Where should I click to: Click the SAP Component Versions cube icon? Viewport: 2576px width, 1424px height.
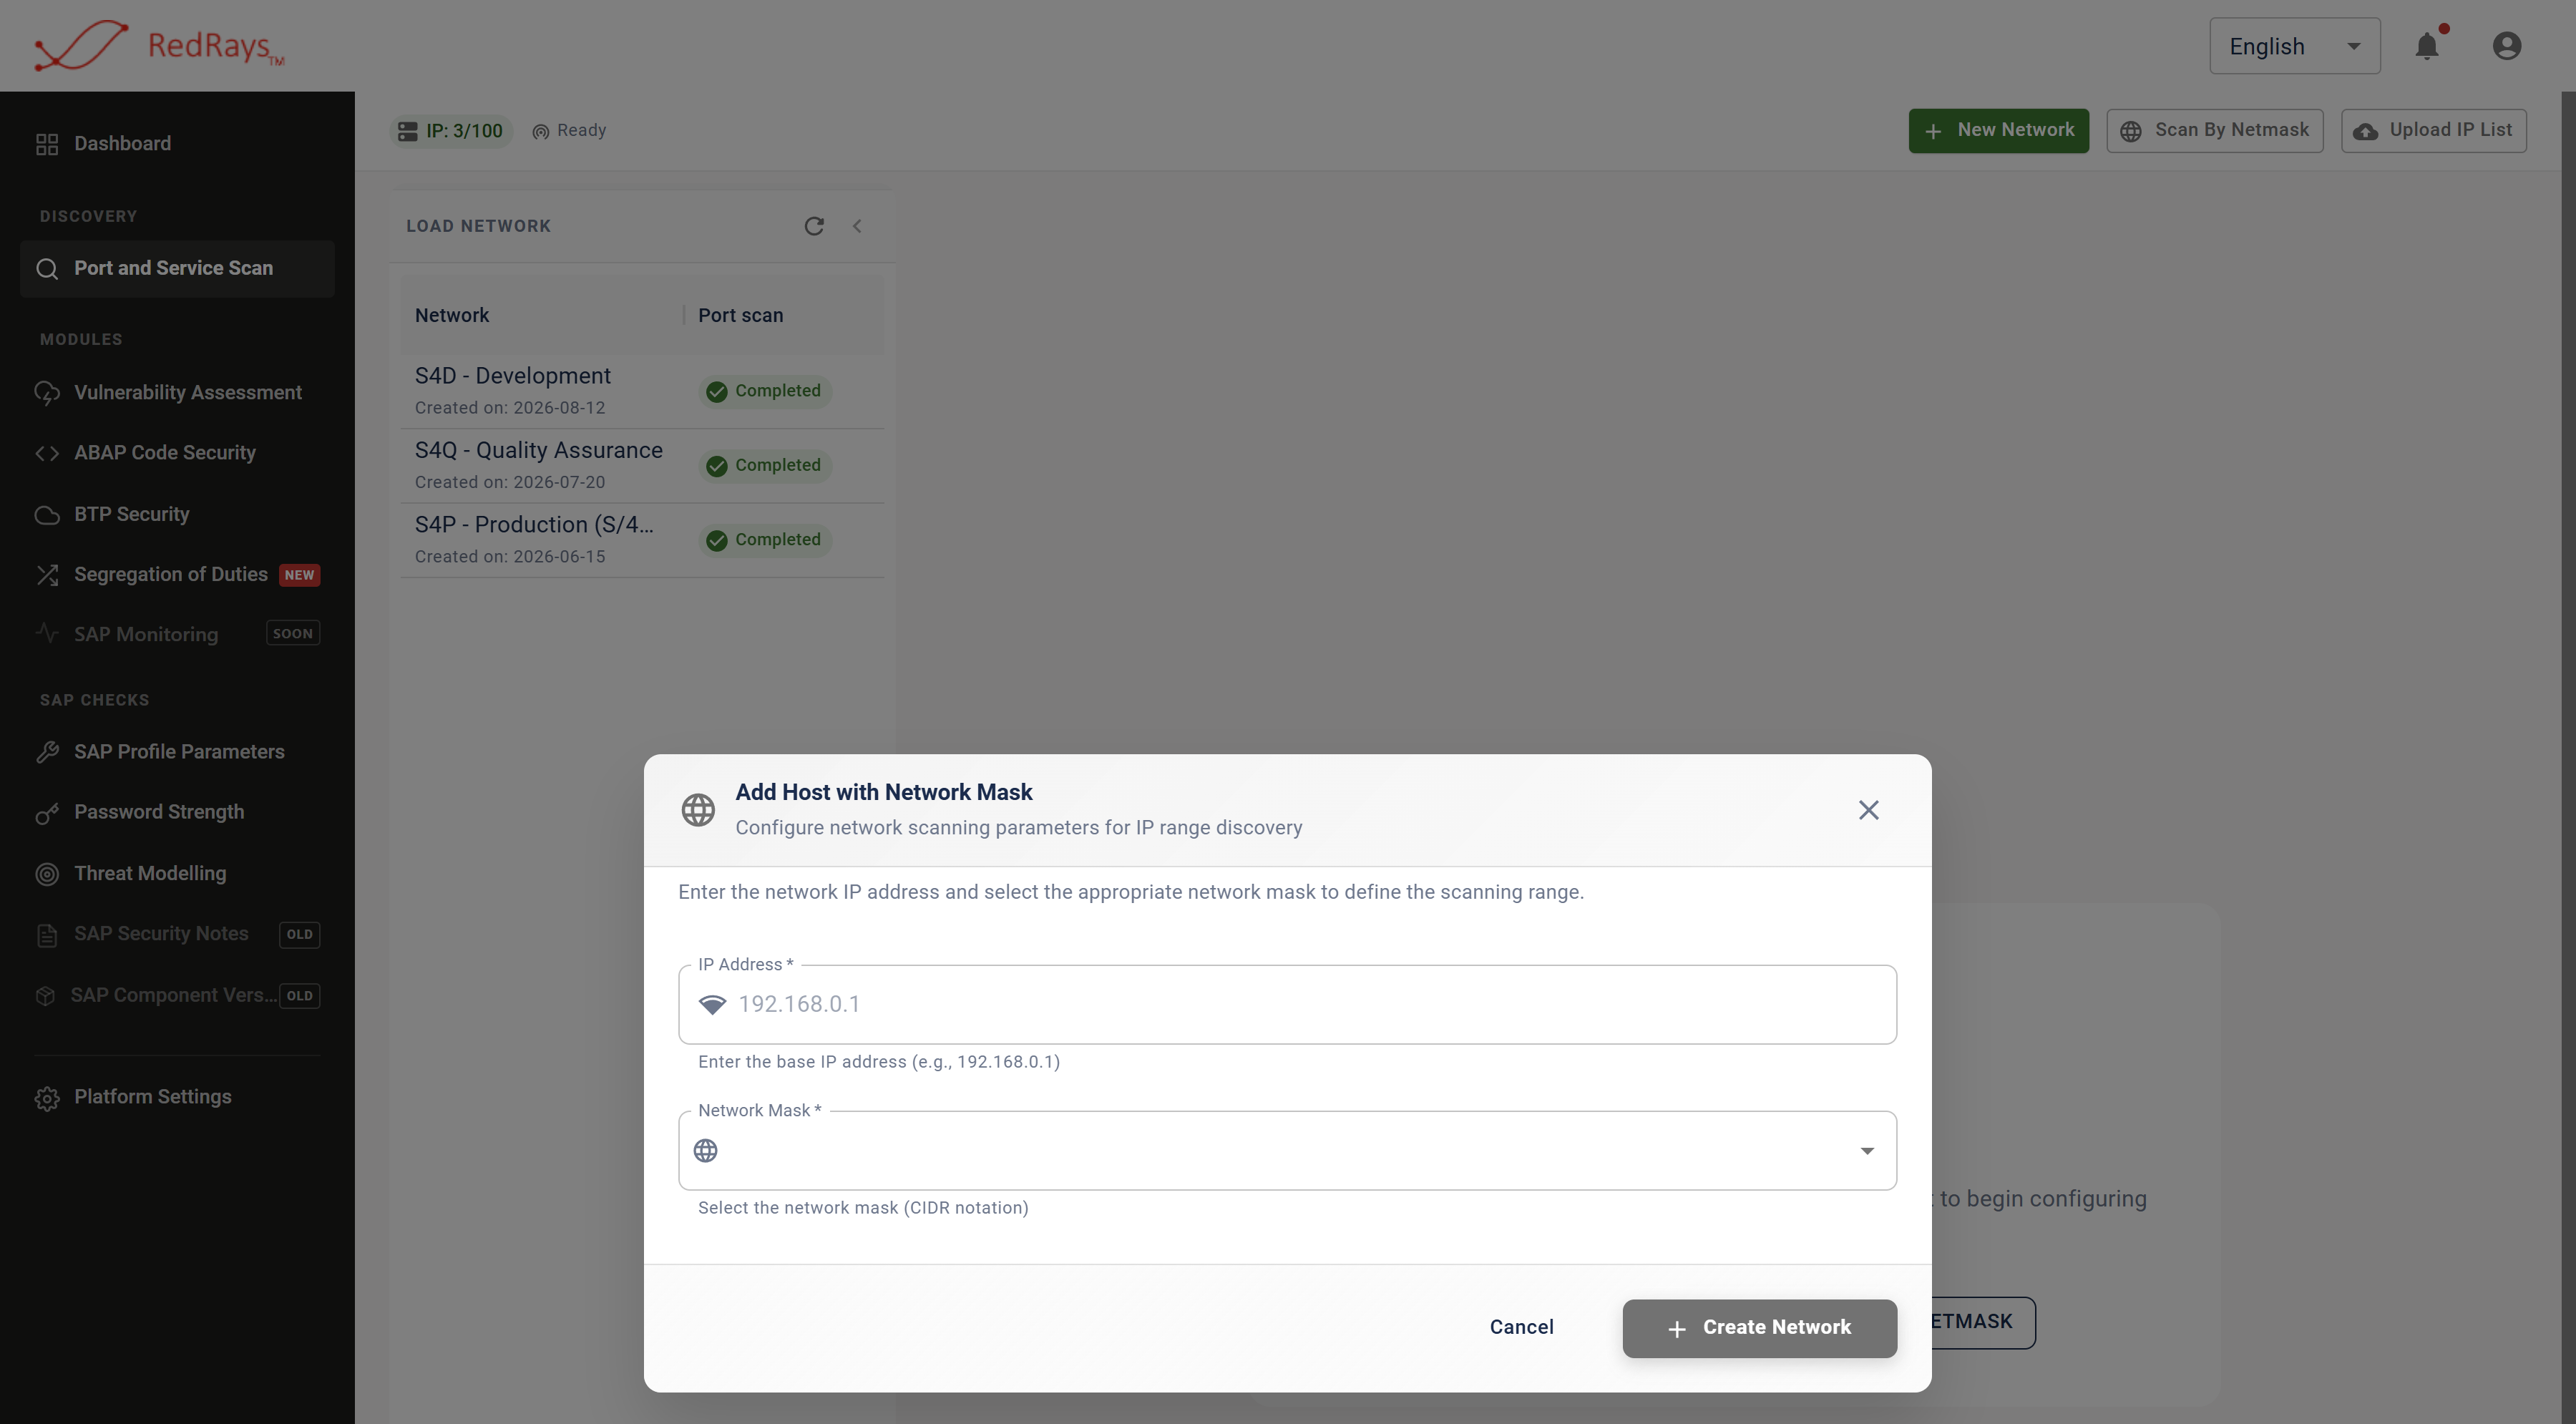[45, 996]
